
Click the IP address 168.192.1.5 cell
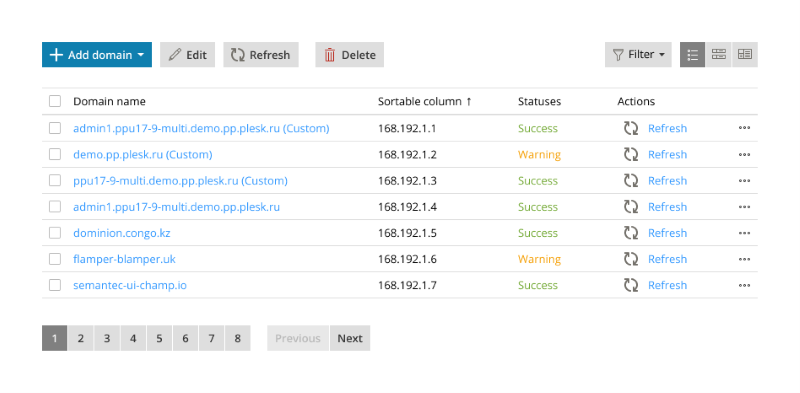407,233
